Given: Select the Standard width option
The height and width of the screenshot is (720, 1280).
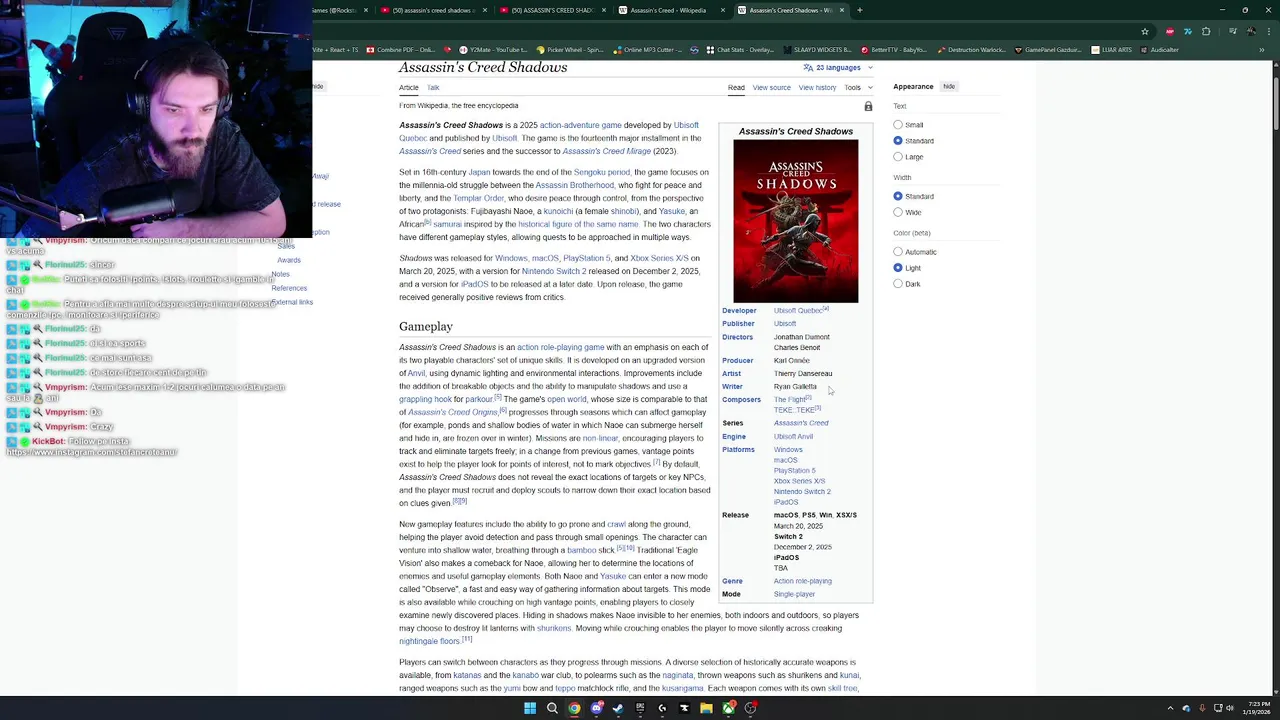Looking at the screenshot, I should 898,196.
